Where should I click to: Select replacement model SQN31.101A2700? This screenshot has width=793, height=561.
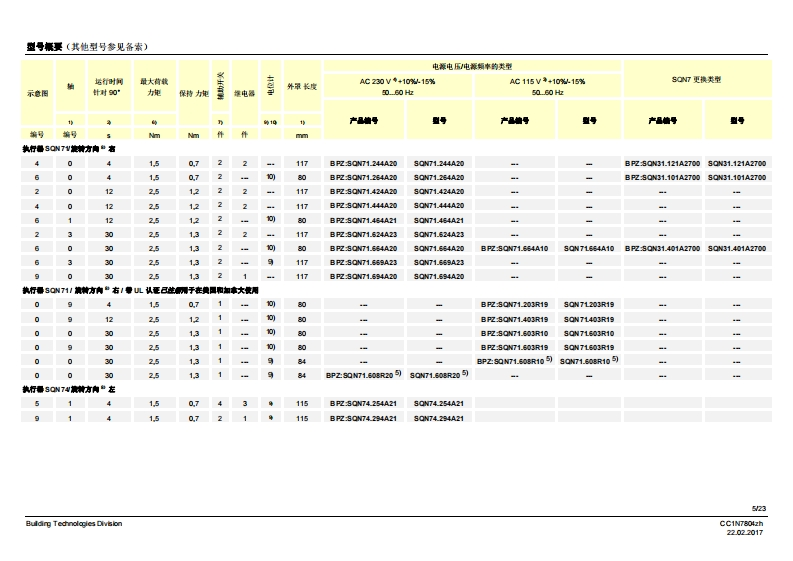point(736,177)
